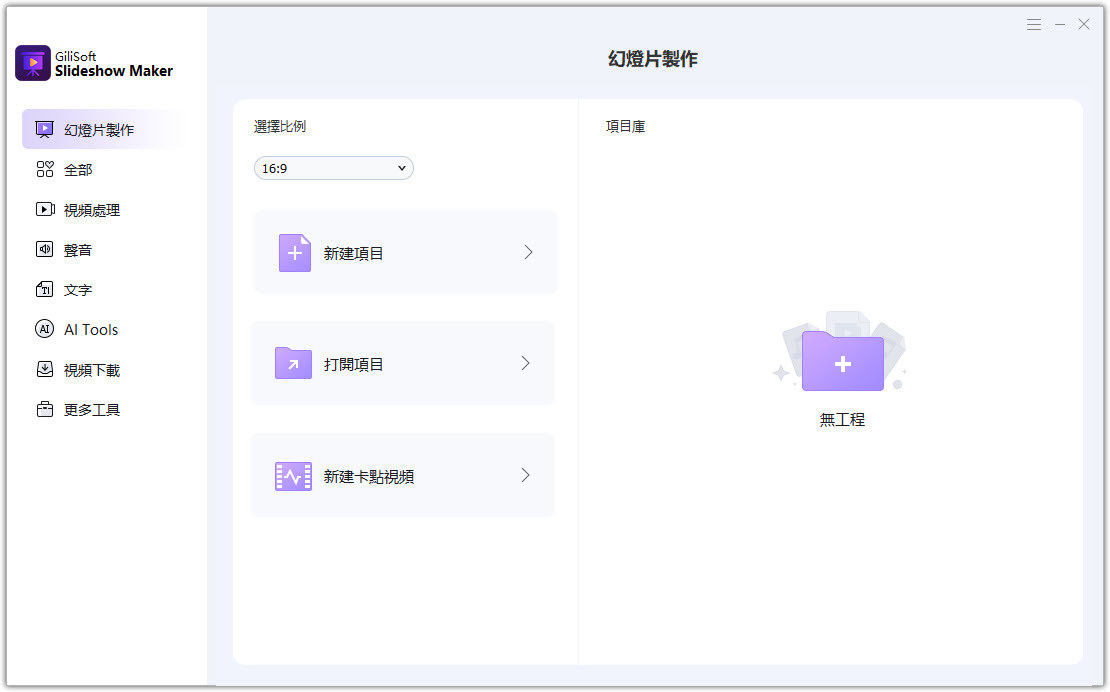This screenshot has width=1110, height=692.
Task: Select the 文字 text icon in the sidebar
Action: click(x=44, y=290)
